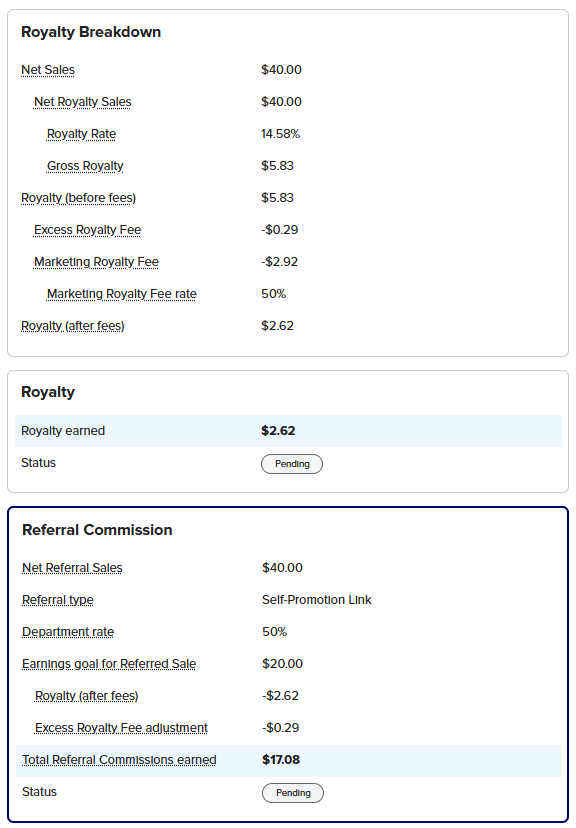Click Royalty (after fees) in Royalty Breakdown
The width and height of the screenshot is (576, 828).
click(x=72, y=326)
